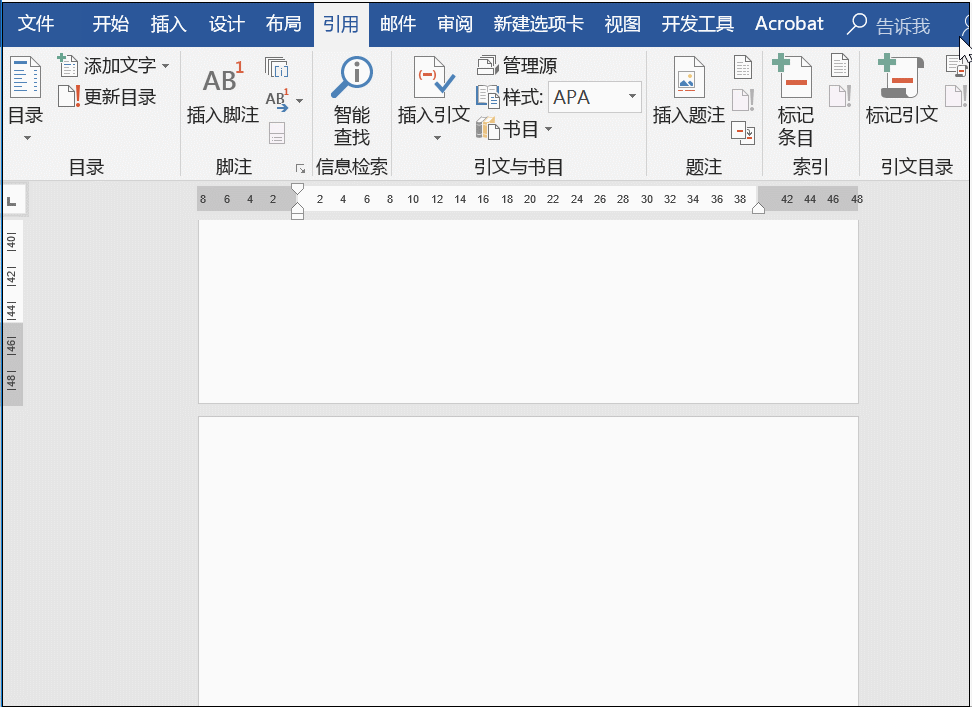Open the 开发工具 tab
972x707 pixels.
[697, 24]
